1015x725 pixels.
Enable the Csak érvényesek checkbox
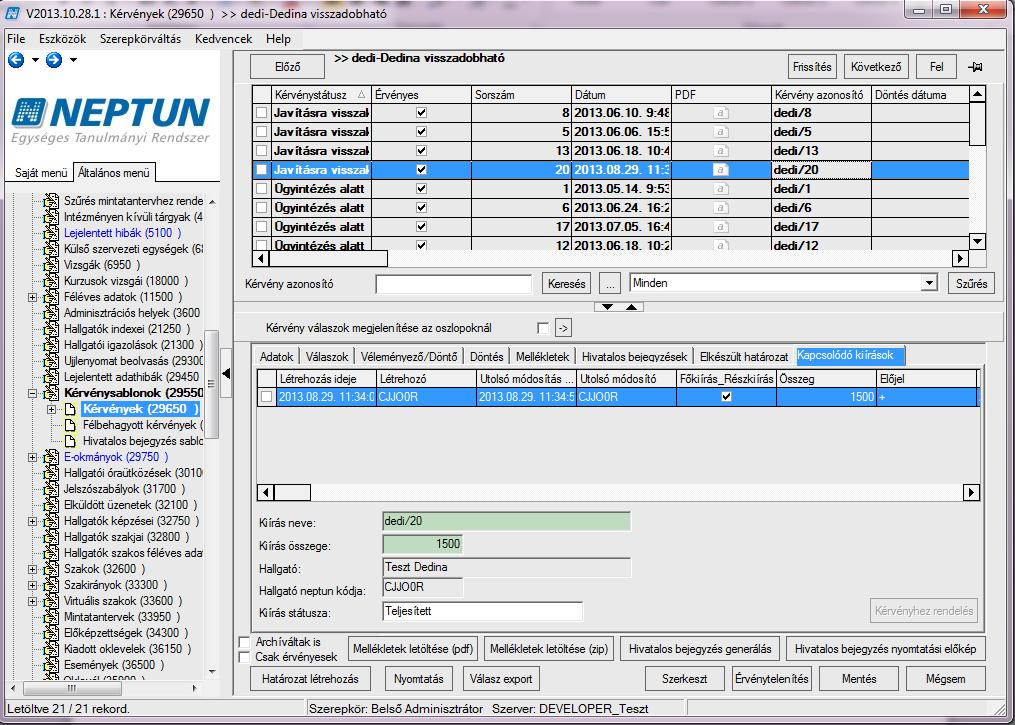[245, 657]
